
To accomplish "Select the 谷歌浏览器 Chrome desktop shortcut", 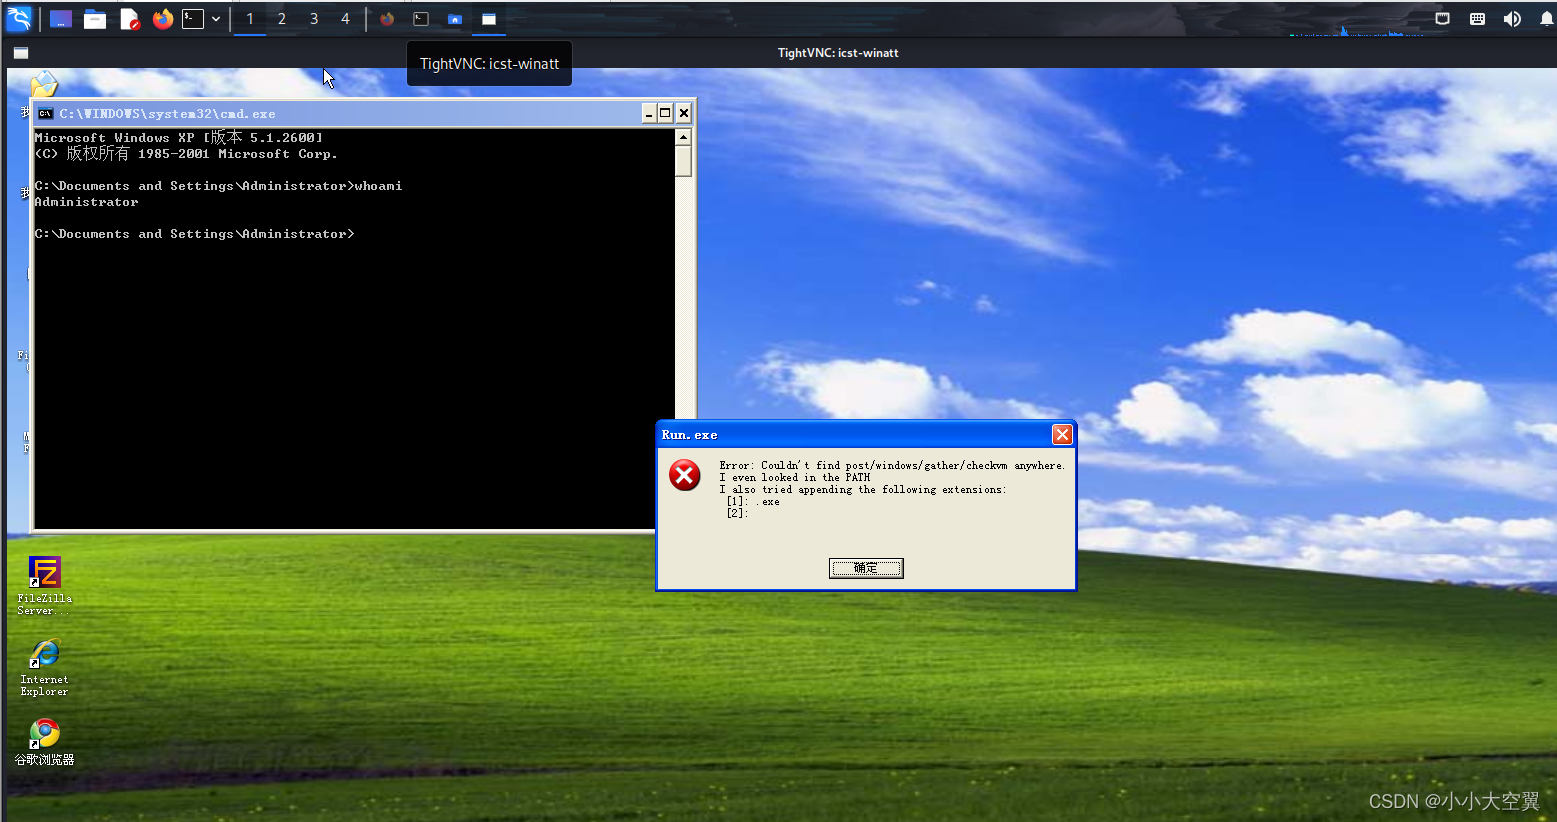I will click(45, 742).
